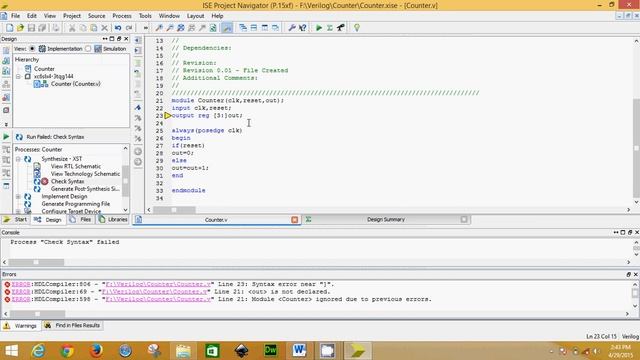
Task: Click the Undo arrow icon
Action: [118, 28]
